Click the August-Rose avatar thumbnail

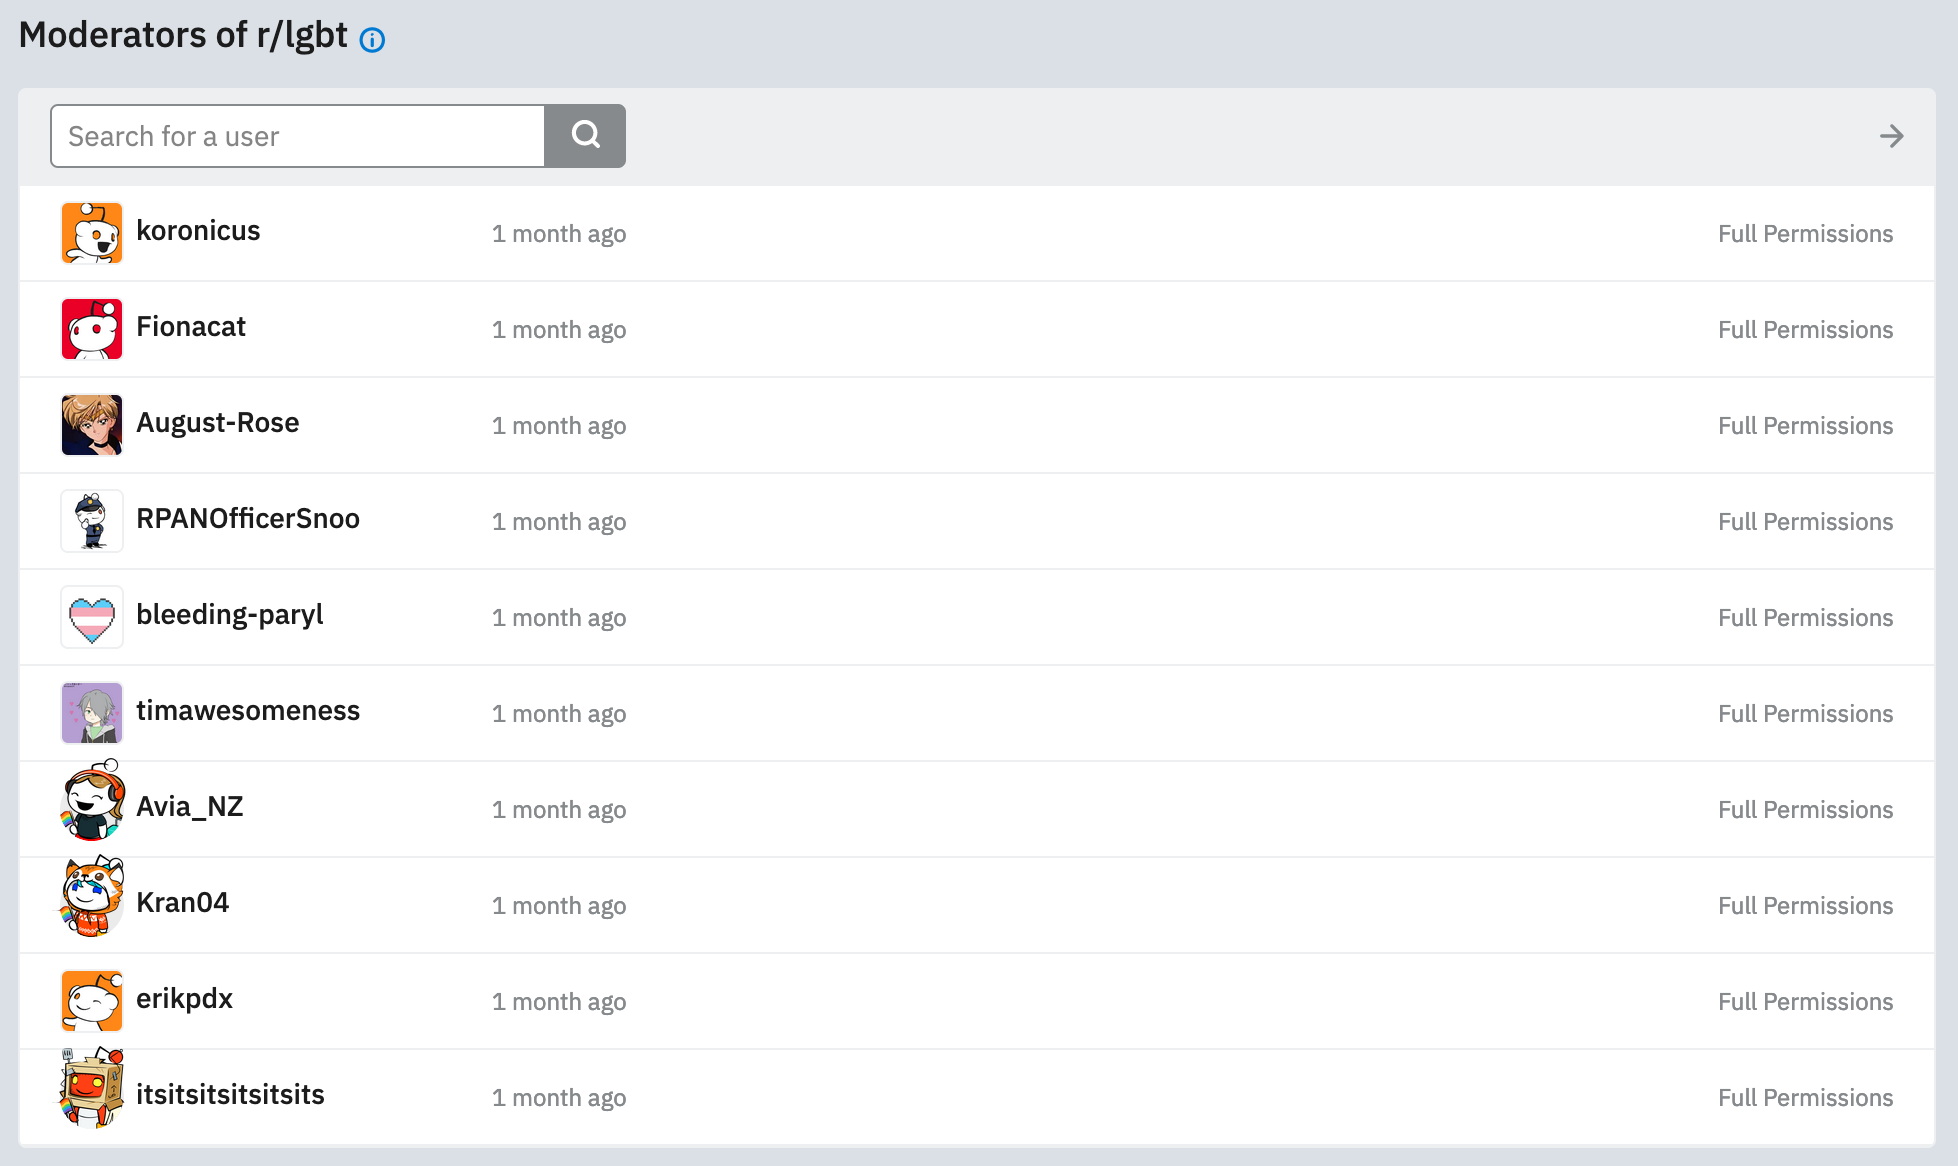(92, 425)
